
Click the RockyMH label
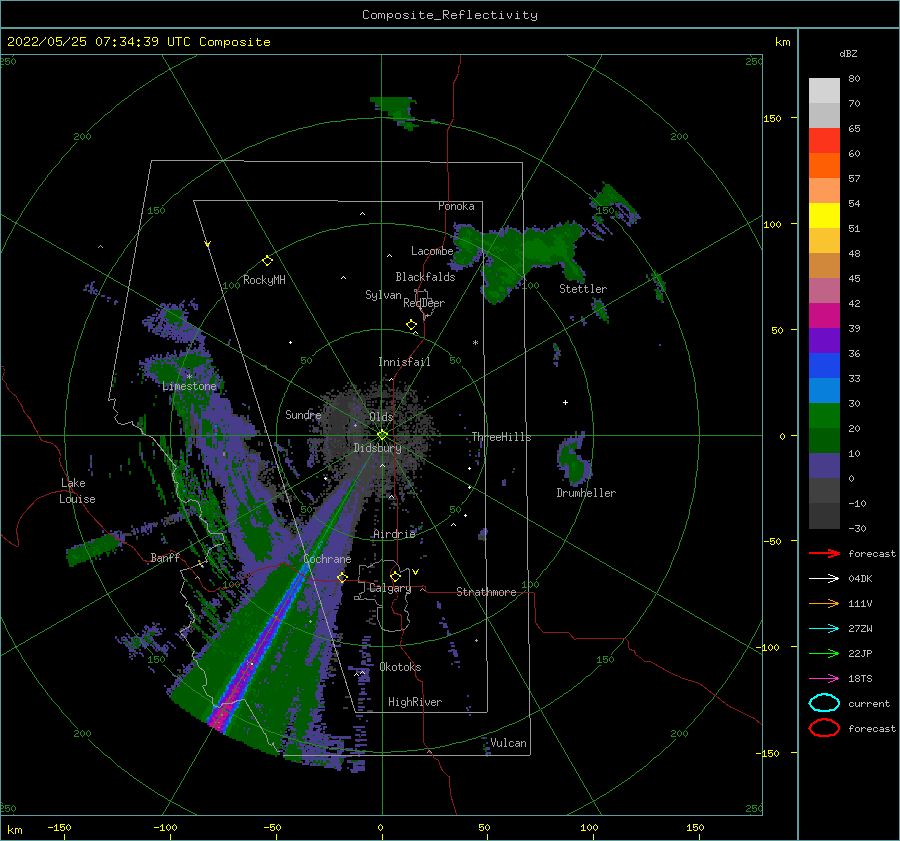tap(264, 280)
